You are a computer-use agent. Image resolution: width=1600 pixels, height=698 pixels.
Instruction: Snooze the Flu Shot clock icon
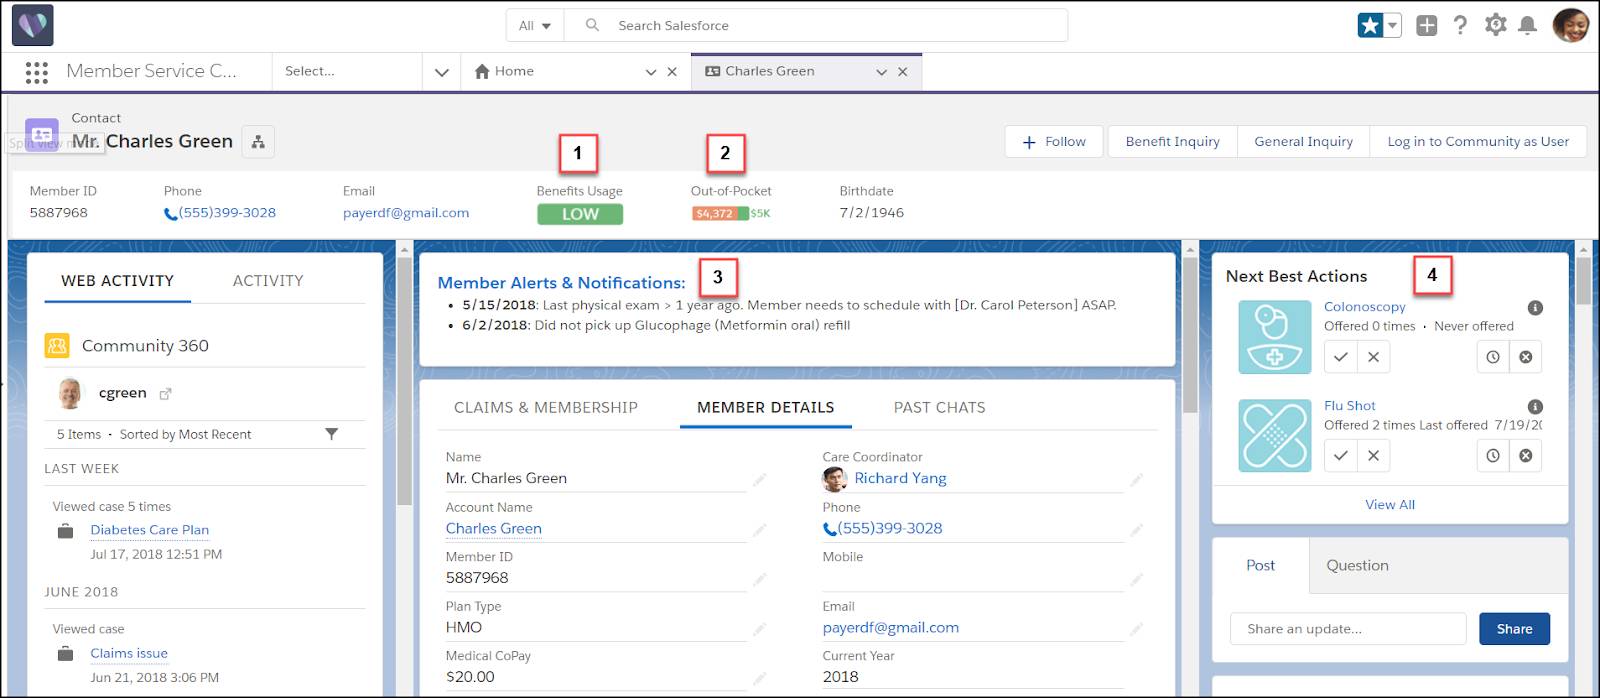point(1493,456)
